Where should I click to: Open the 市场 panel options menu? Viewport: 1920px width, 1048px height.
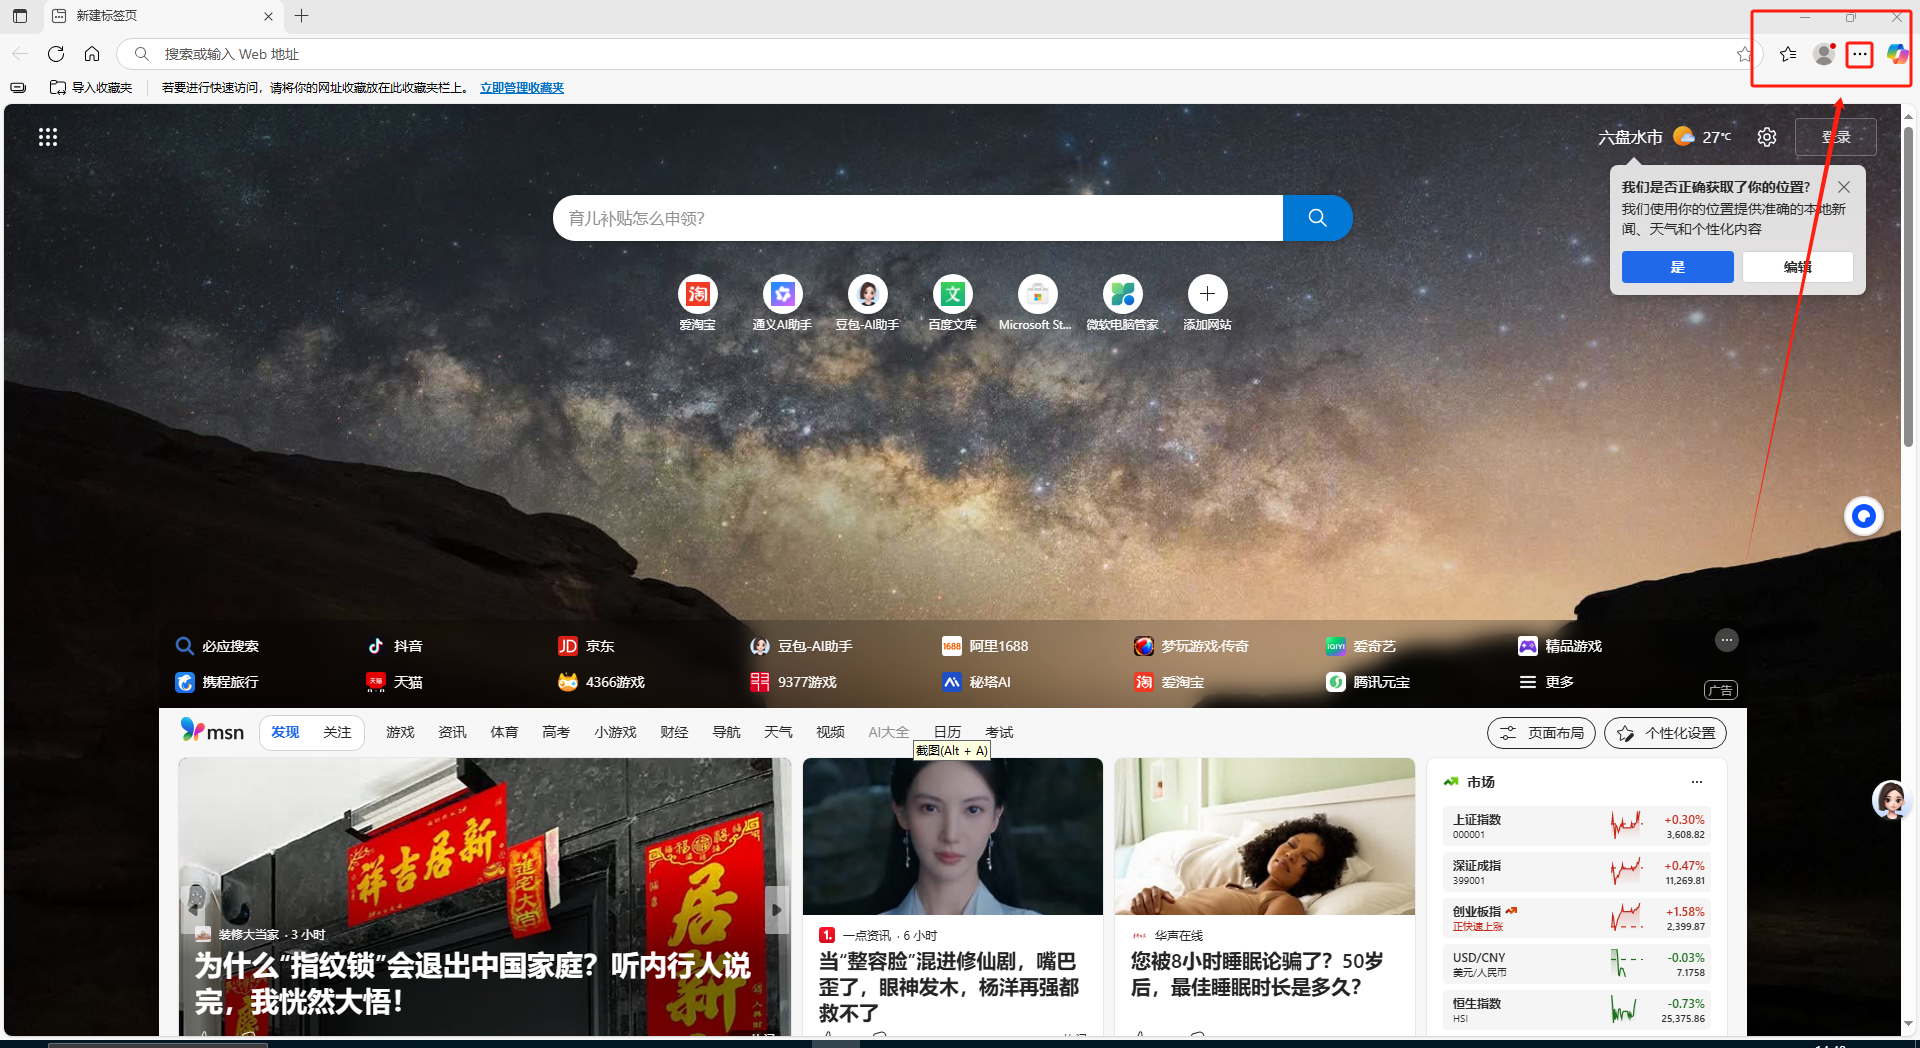click(1696, 782)
